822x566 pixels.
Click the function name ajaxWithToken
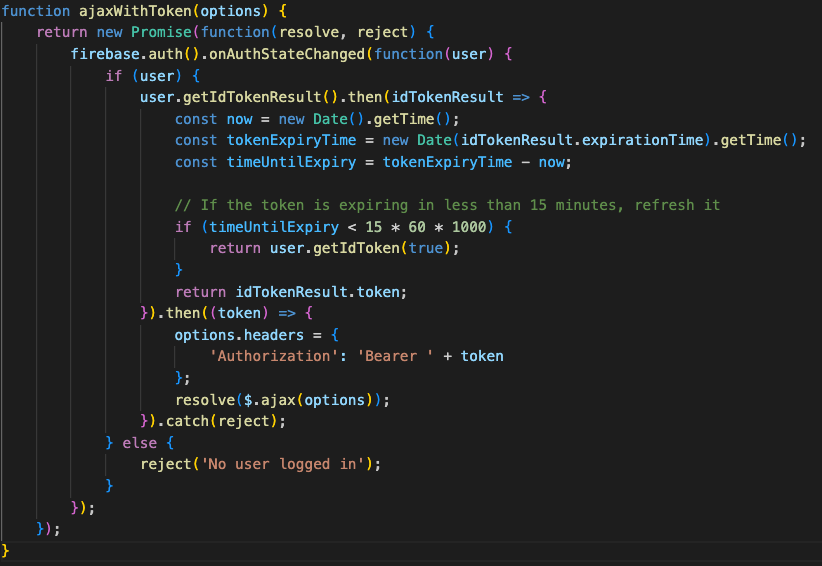click(135, 11)
